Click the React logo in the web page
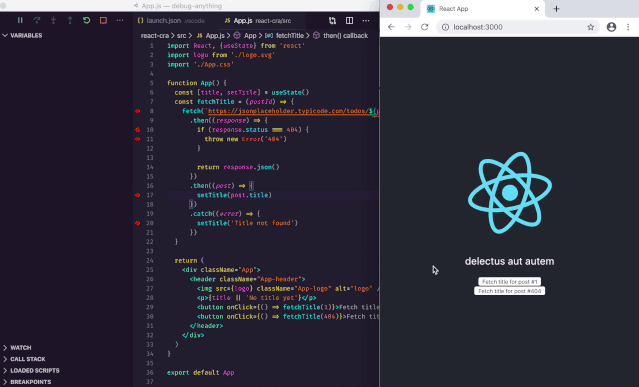This screenshot has width=639, height=387. 510,193
